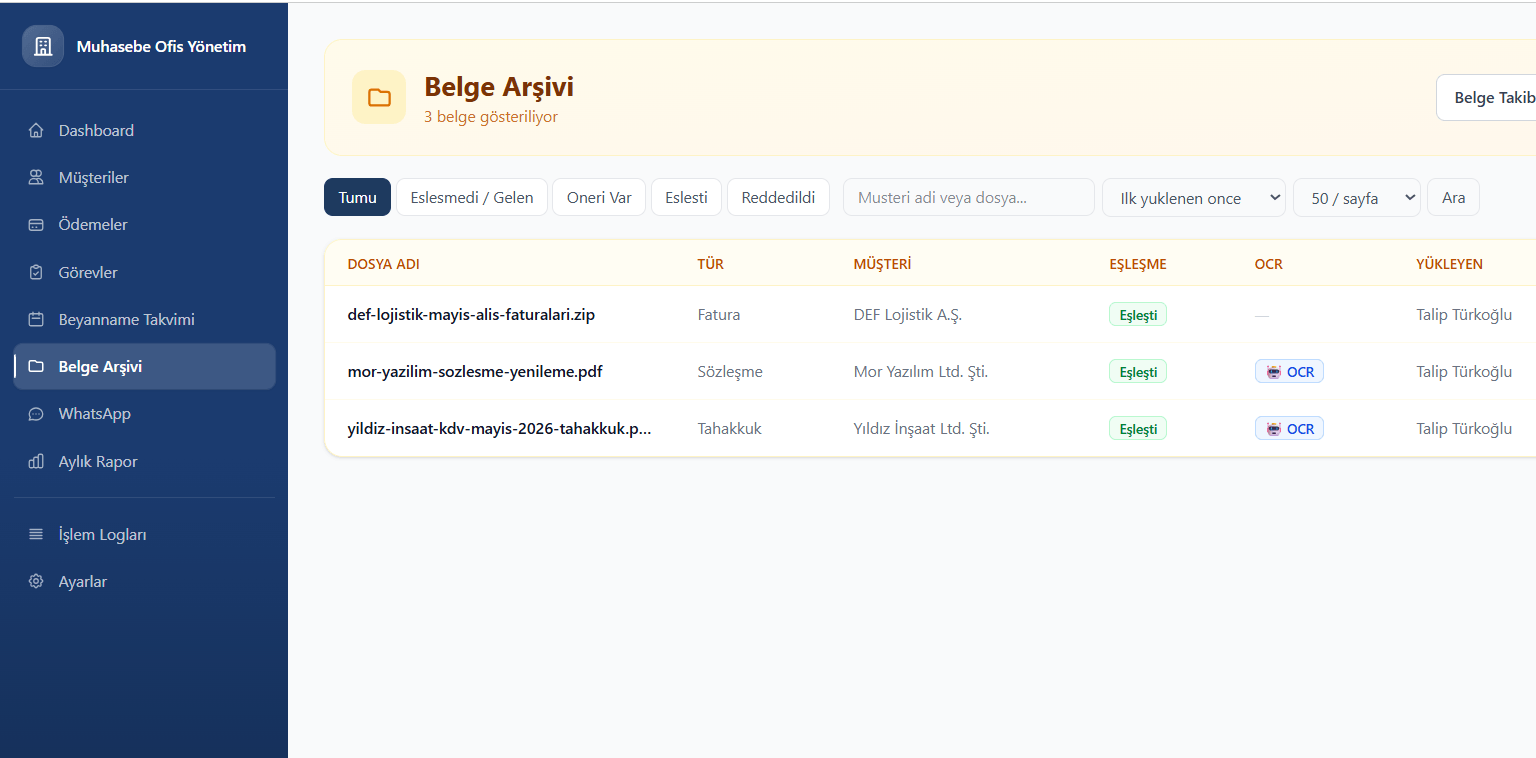Image resolution: width=1536 pixels, height=758 pixels.
Task: Select the Oneri Var filter
Action: click(599, 197)
